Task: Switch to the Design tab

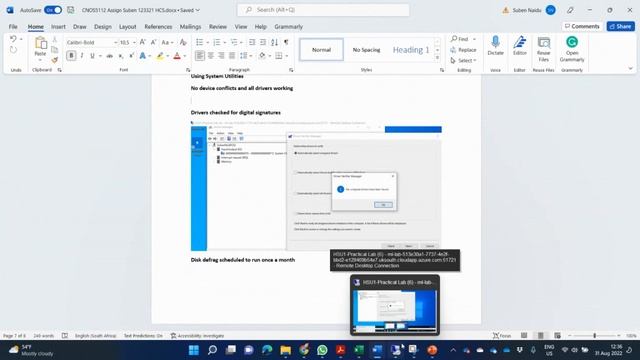Action: click(102, 27)
